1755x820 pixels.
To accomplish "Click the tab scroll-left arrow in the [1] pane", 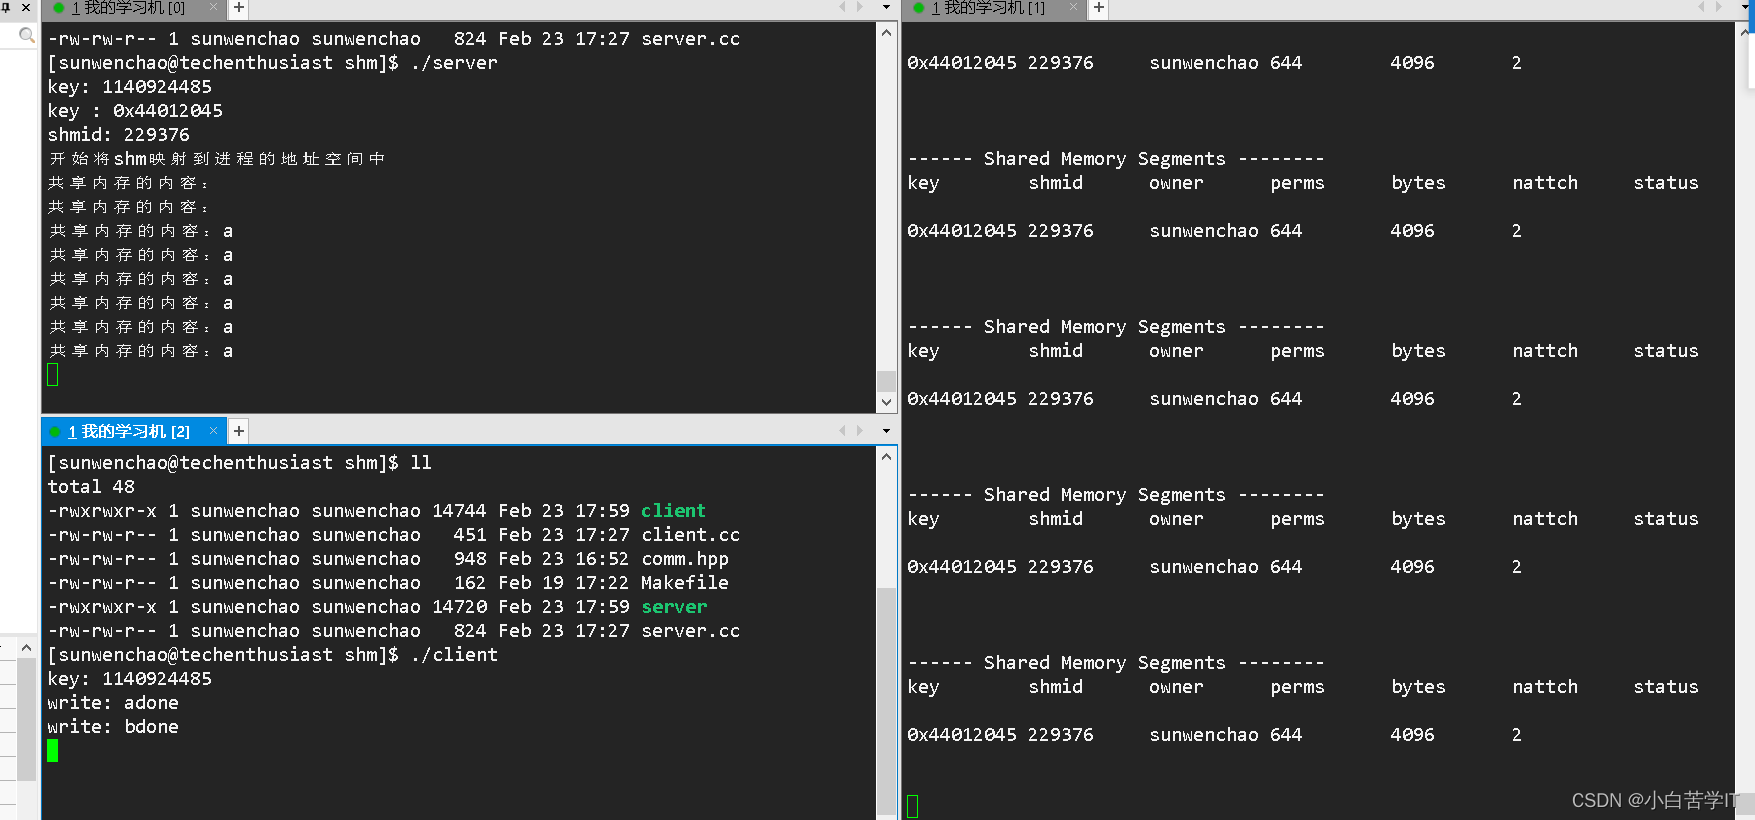I will coord(1702,7).
